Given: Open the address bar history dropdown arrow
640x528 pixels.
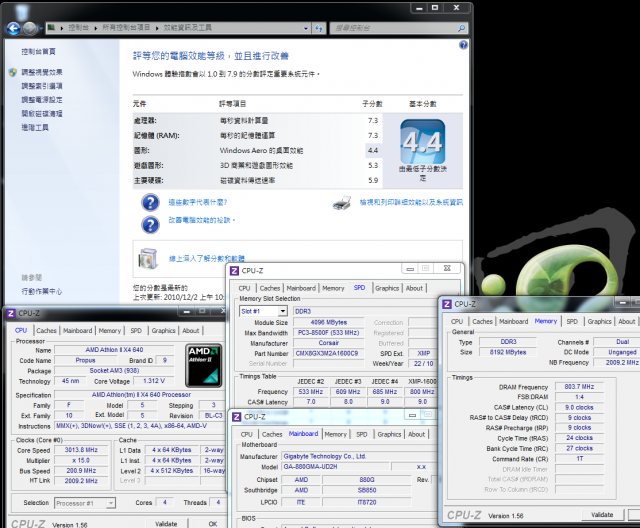Looking at the screenshot, I should pyautogui.click(x=306, y=28).
